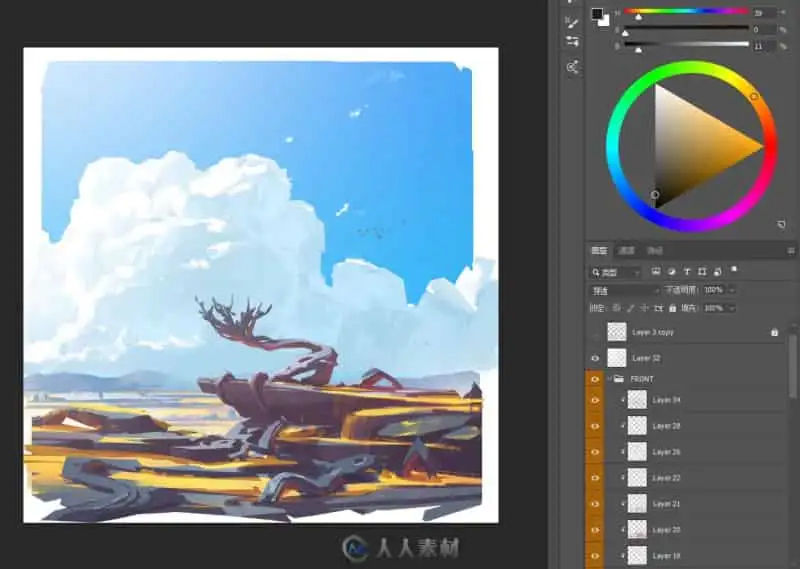The image size is (800, 569).
Task: Toggle the layer filtering on/off switch
Action: pyautogui.click(x=734, y=269)
